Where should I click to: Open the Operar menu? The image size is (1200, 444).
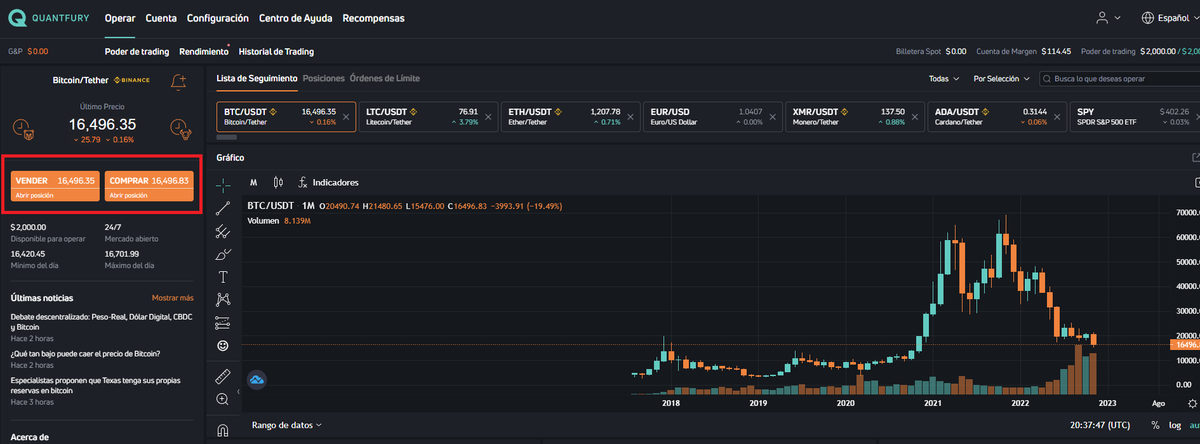(120, 18)
